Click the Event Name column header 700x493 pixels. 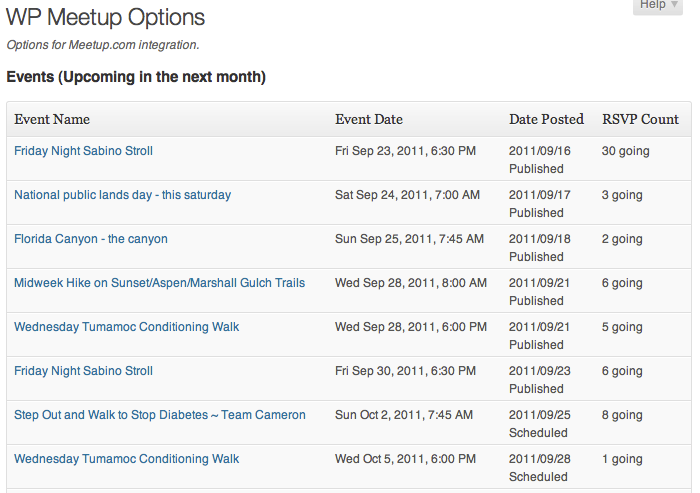coord(52,119)
